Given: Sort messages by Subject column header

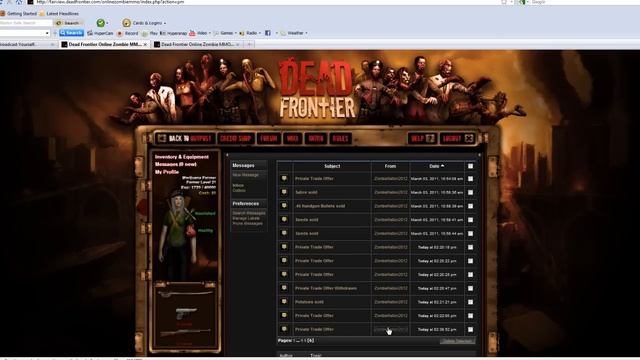Looking at the screenshot, I should 332,166.
